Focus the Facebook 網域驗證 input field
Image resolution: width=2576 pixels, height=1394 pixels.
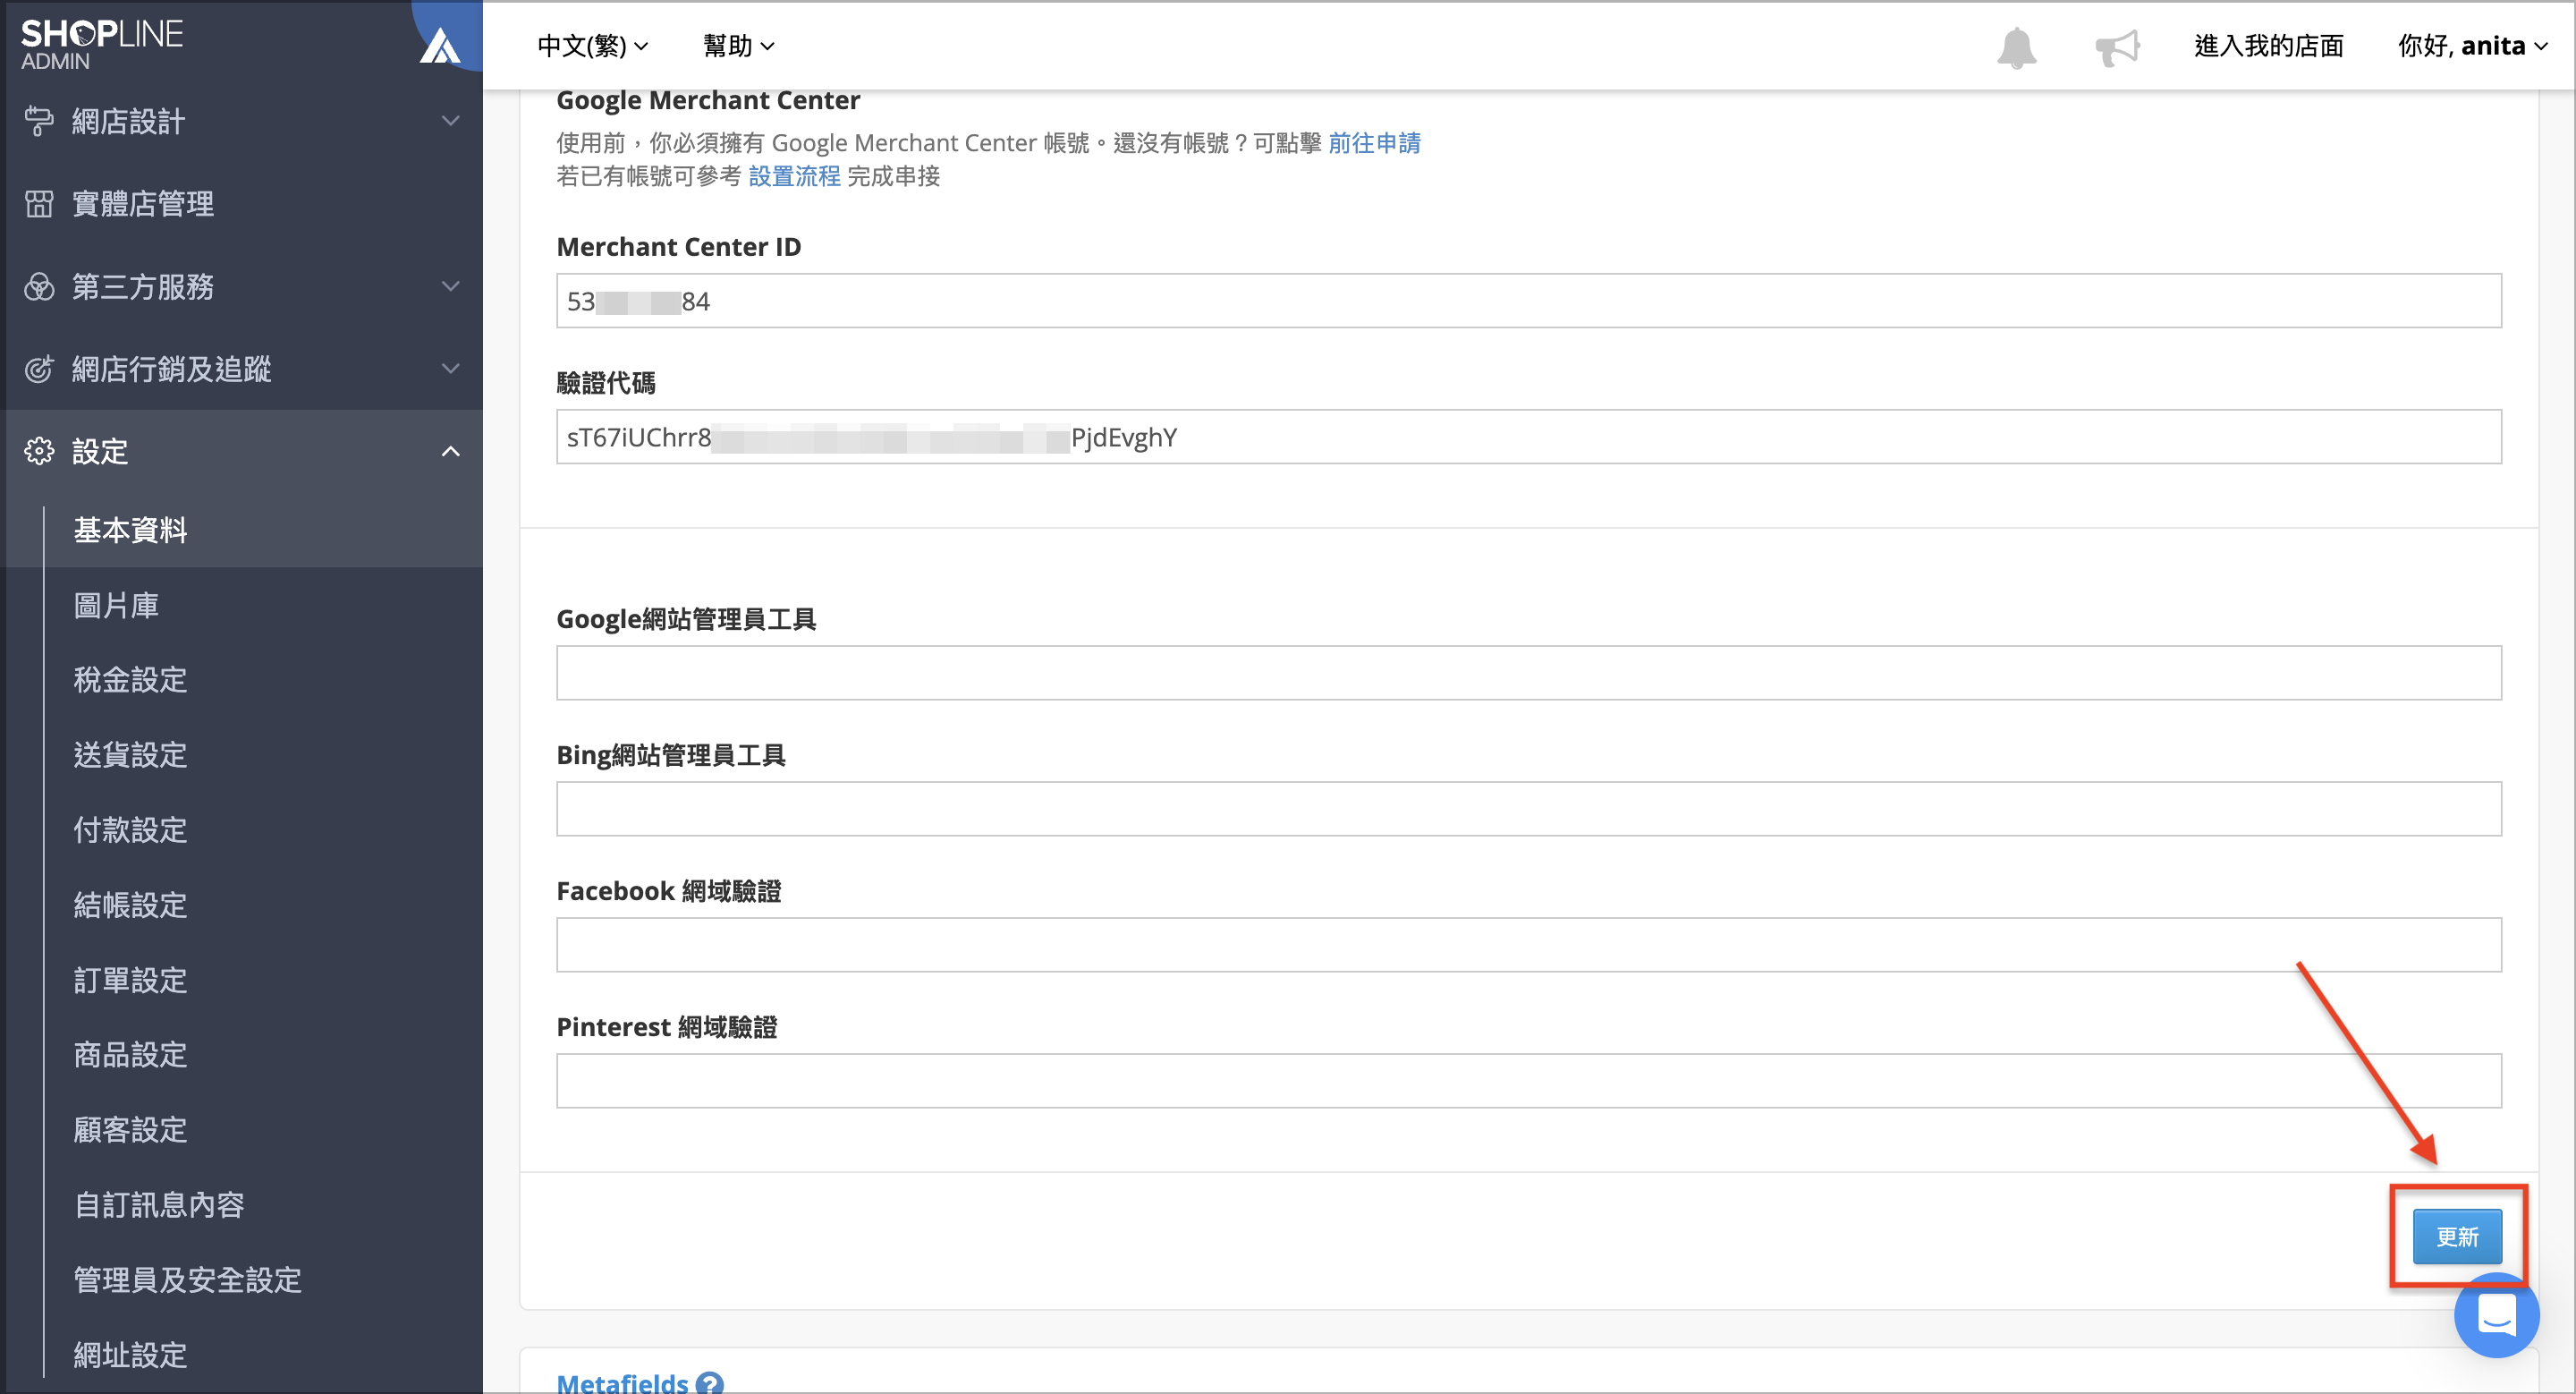[x=1529, y=945]
